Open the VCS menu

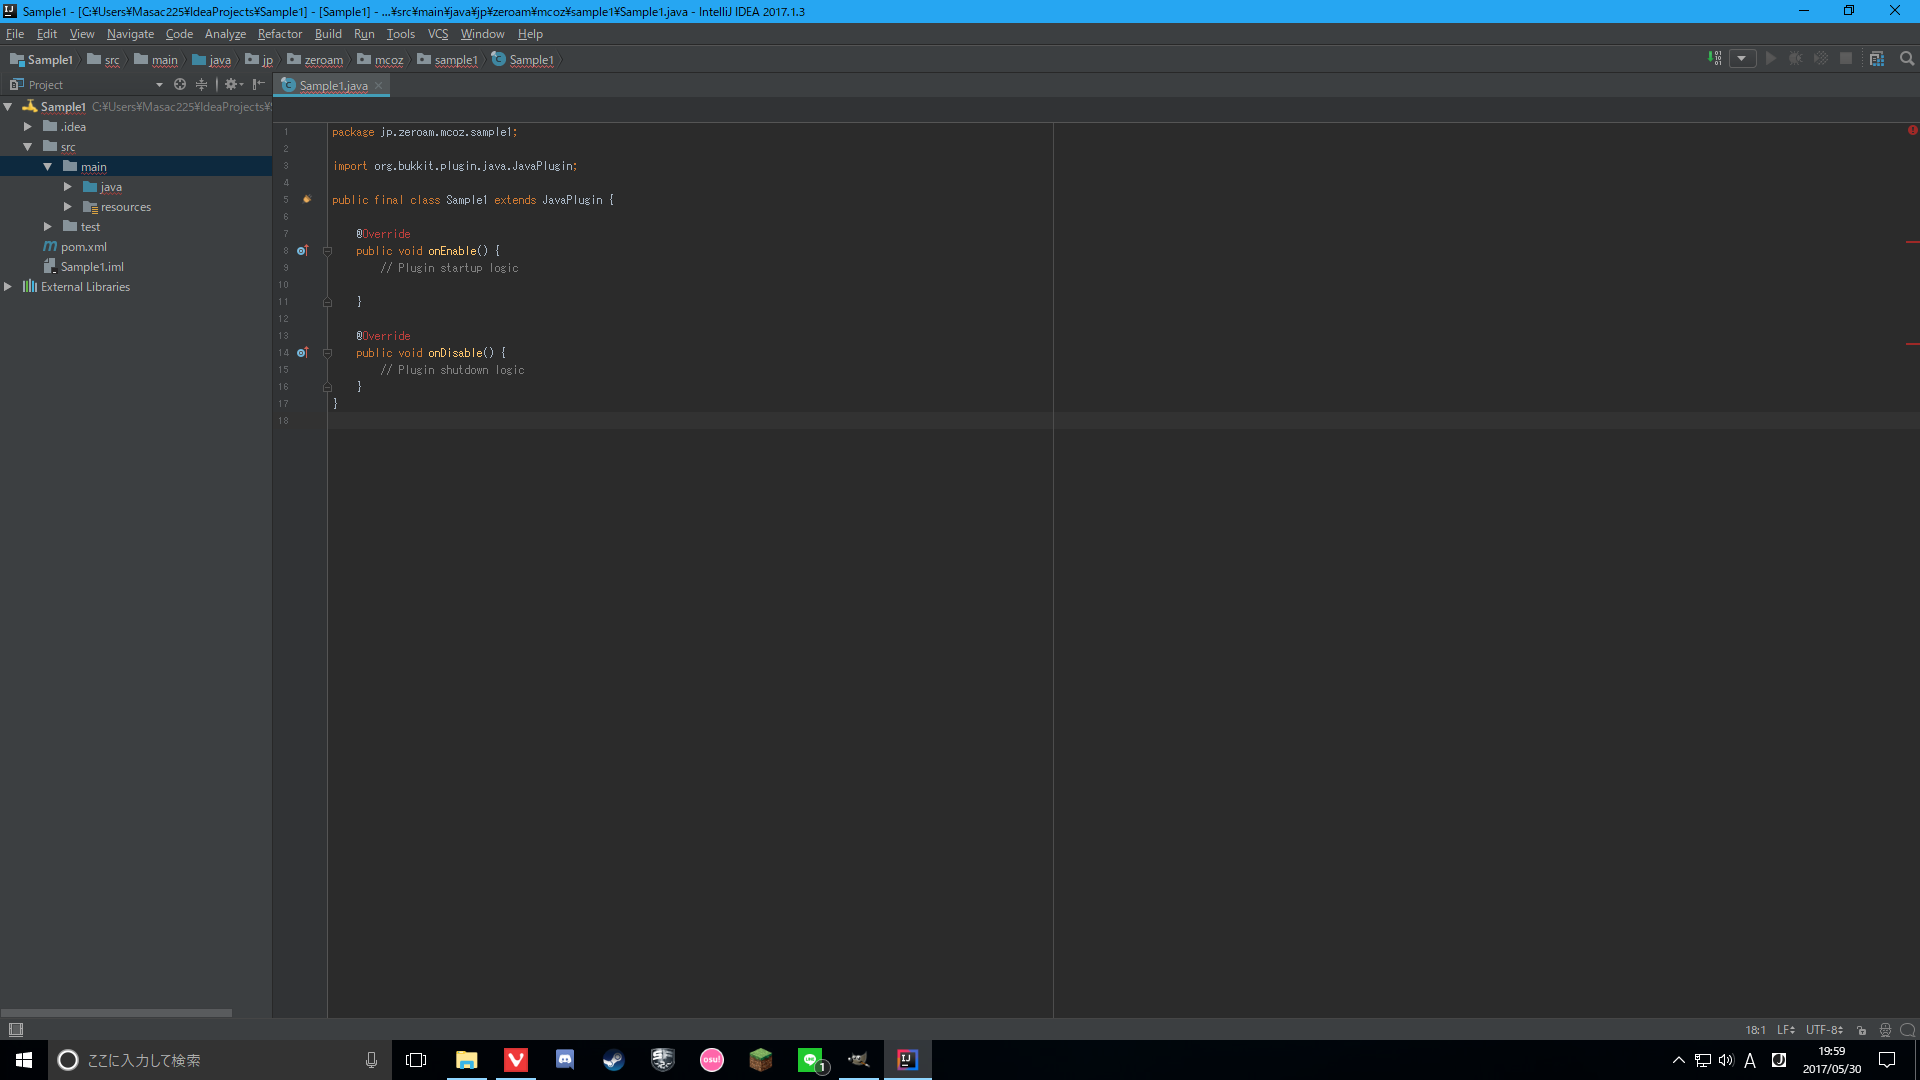coord(437,33)
